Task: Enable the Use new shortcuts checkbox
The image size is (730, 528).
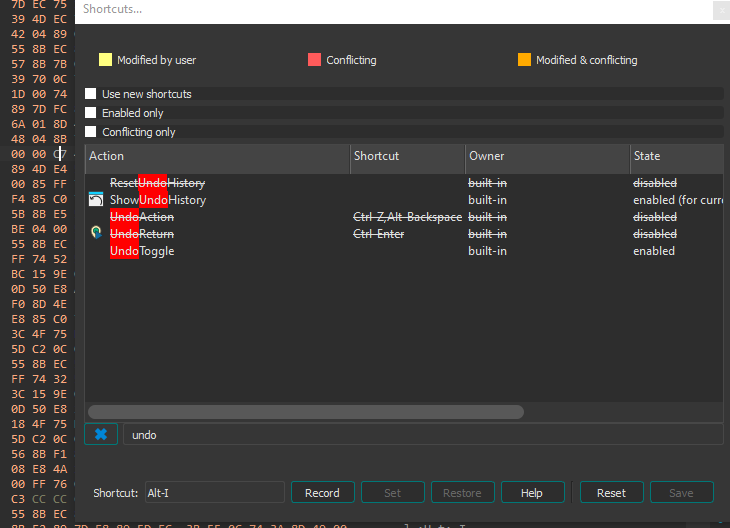Action: click(x=90, y=94)
